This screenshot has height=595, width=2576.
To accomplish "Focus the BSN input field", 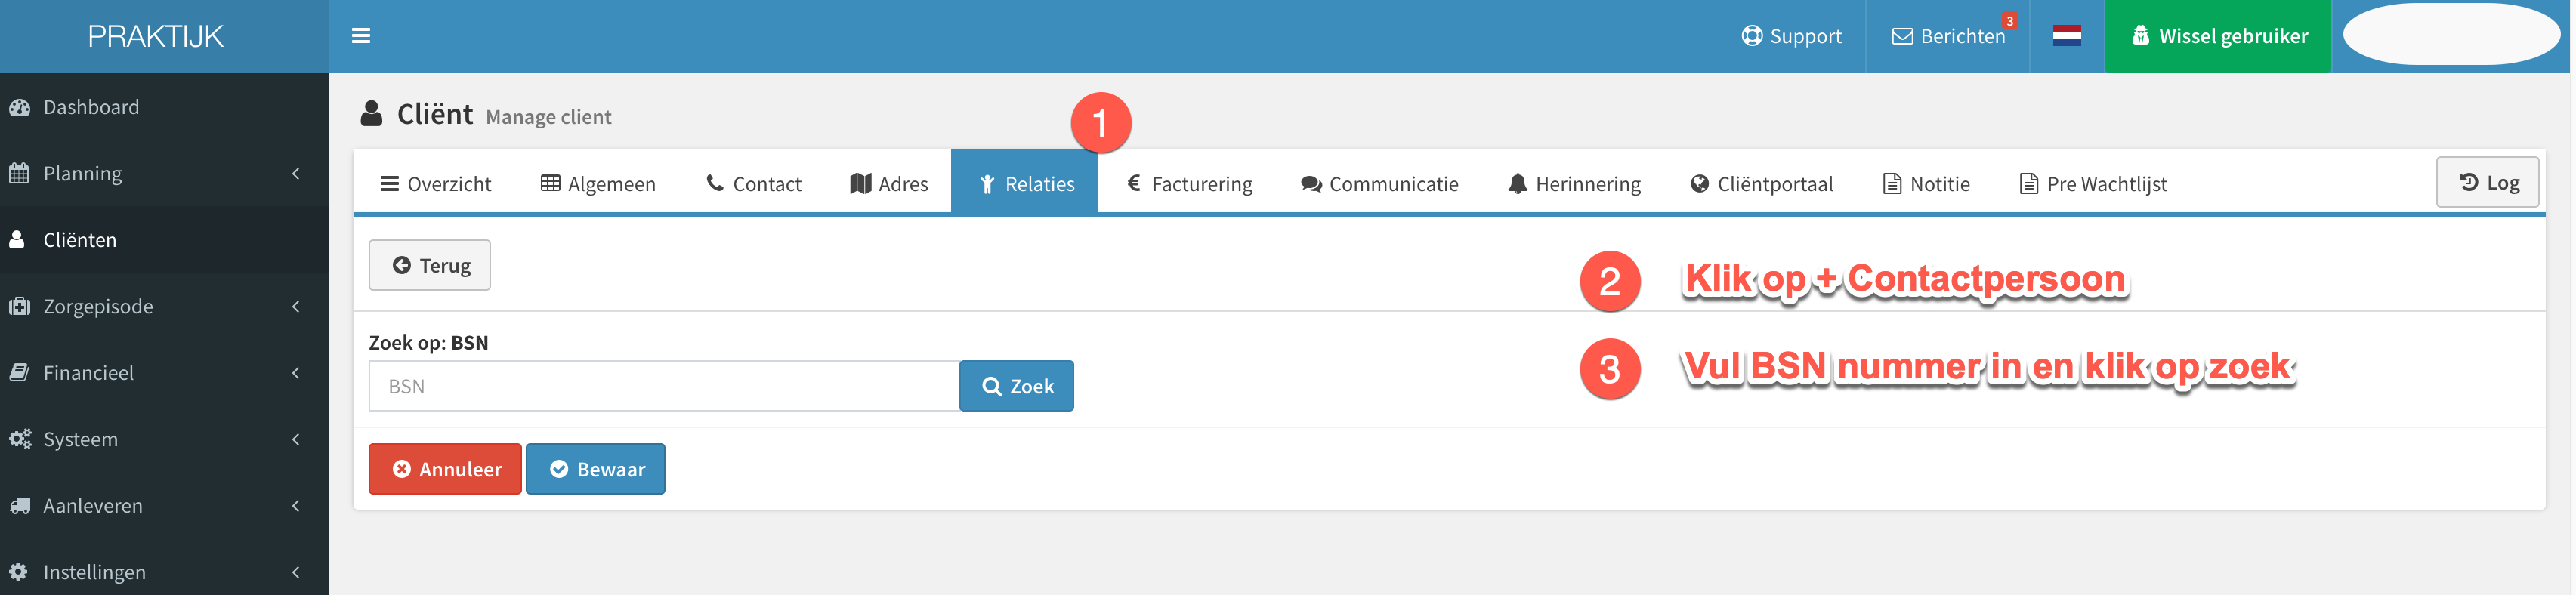I will point(664,386).
